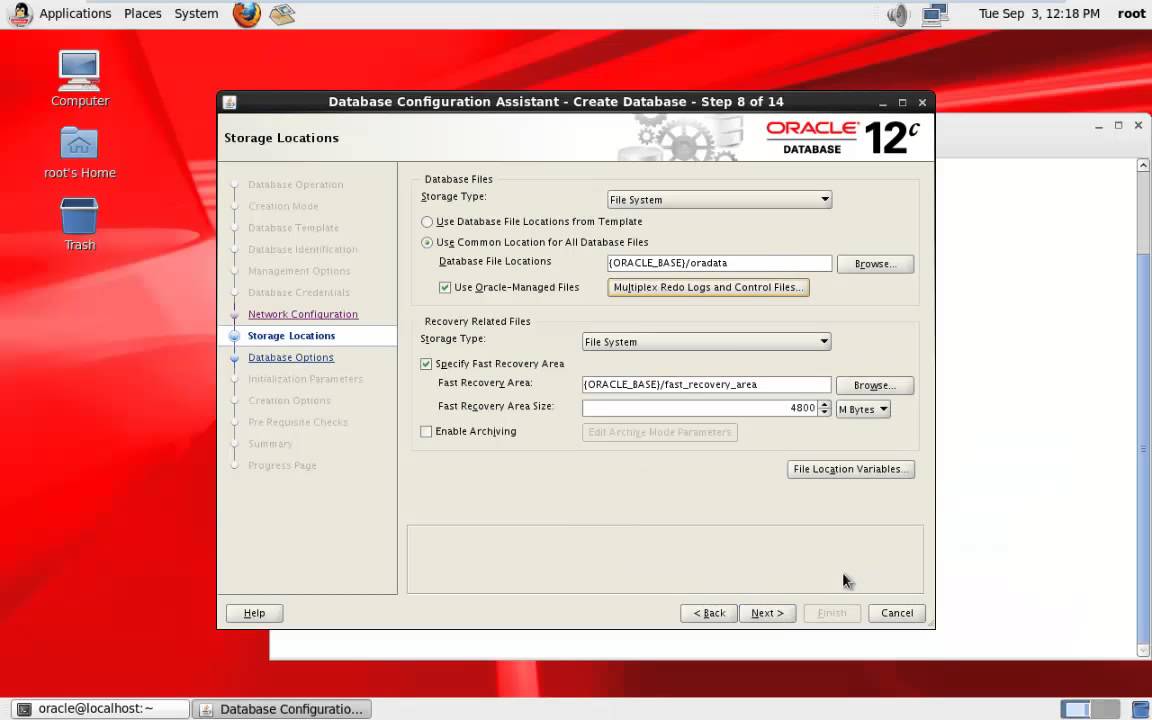Viewport: 1152px width, 720px height.
Task: Click Database Credentials step label
Action: click(298, 293)
